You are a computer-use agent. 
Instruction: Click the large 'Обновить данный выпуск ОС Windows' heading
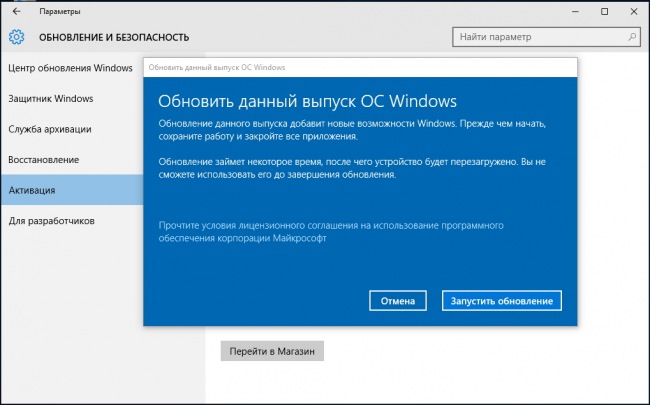pos(307,101)
